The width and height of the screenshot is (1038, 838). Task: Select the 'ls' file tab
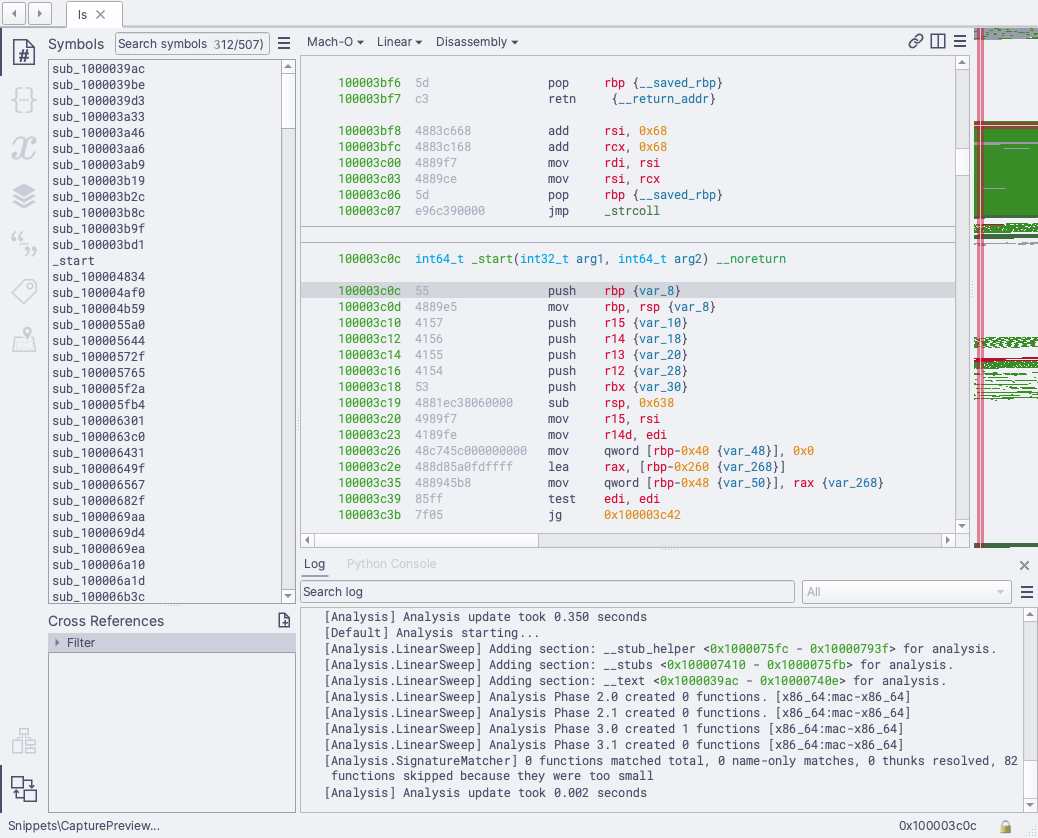94,14
